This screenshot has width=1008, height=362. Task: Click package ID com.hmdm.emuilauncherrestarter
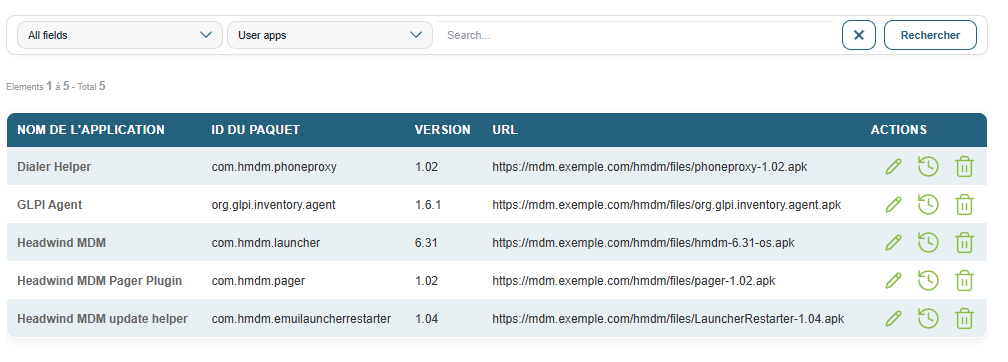[301, 319]
